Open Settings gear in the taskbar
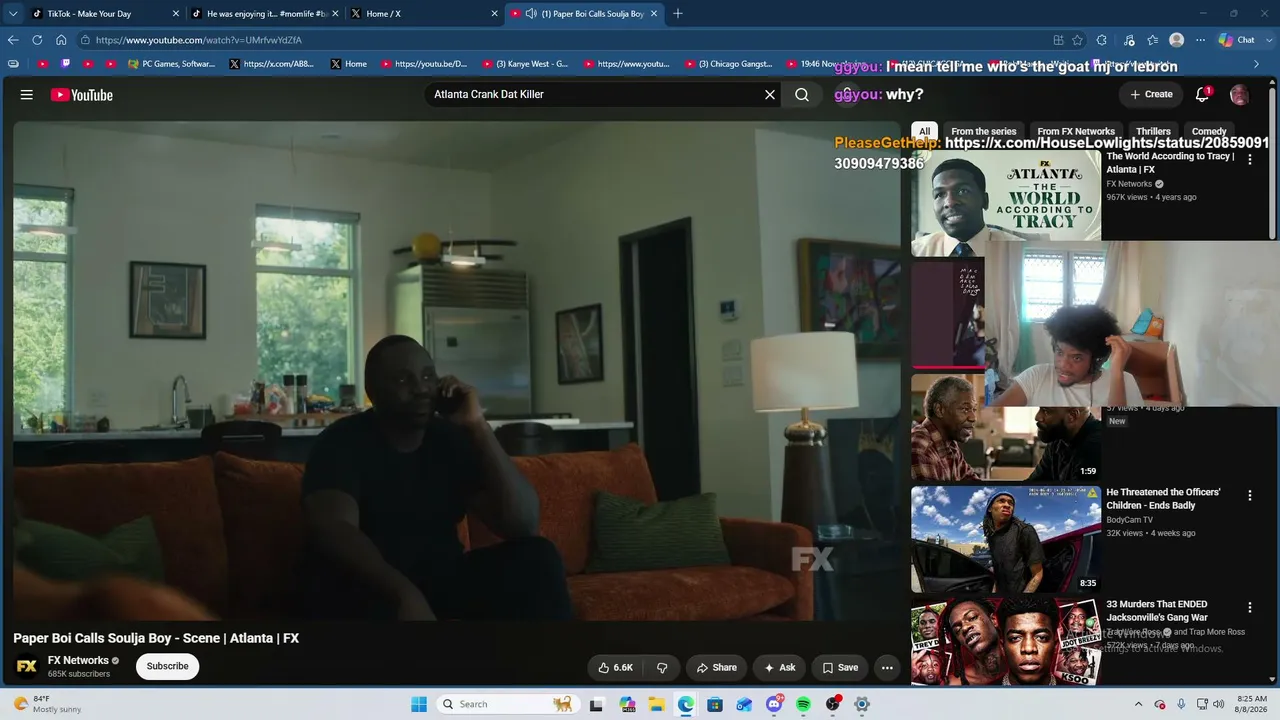 pos(862,704)
